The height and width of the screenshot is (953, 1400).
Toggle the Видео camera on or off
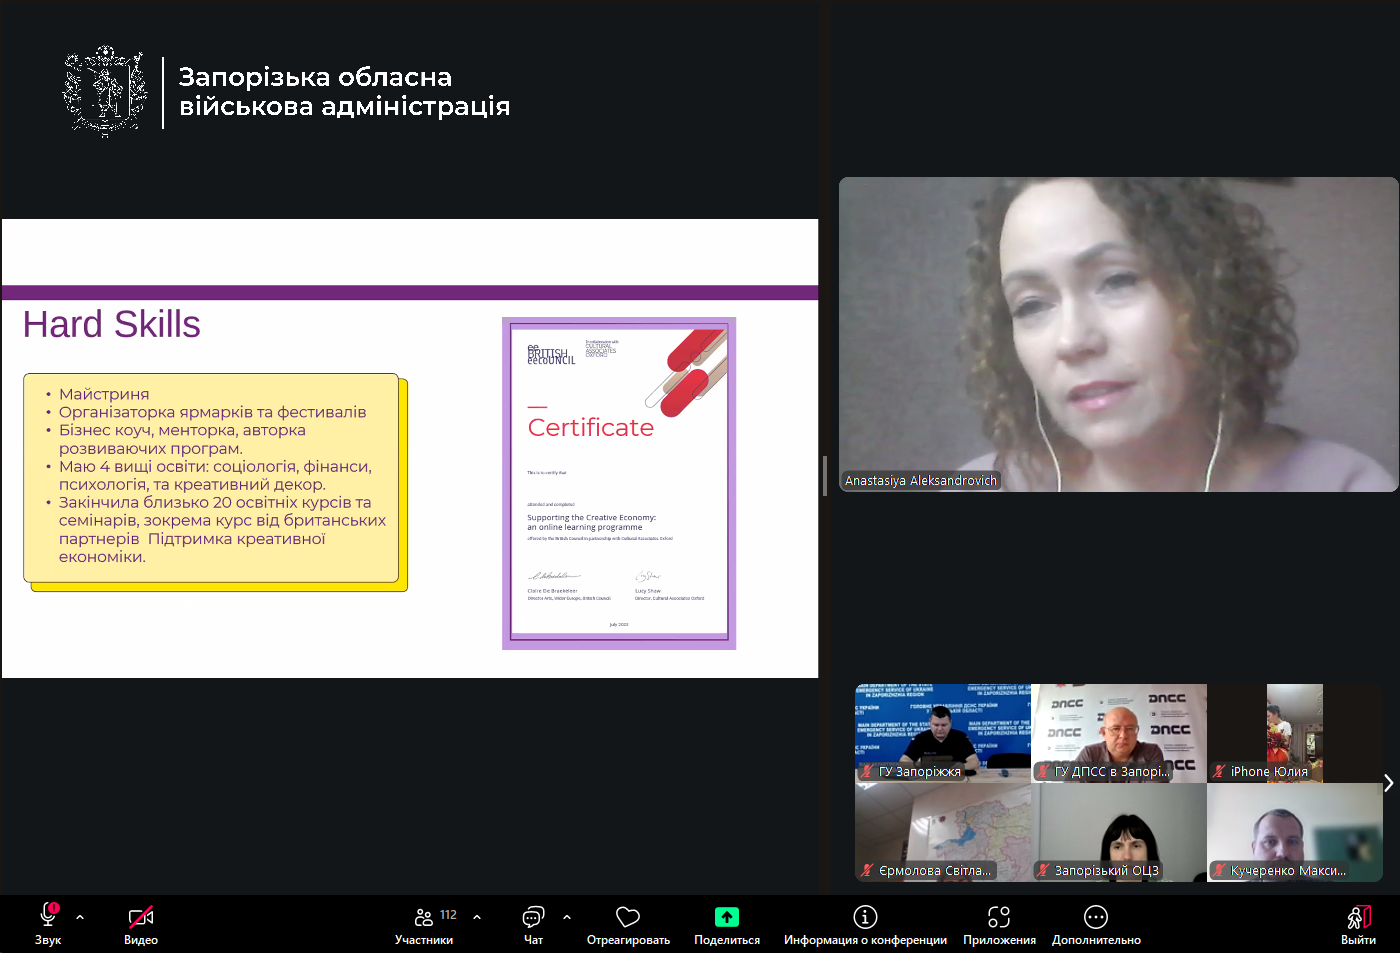click(141, 917)
